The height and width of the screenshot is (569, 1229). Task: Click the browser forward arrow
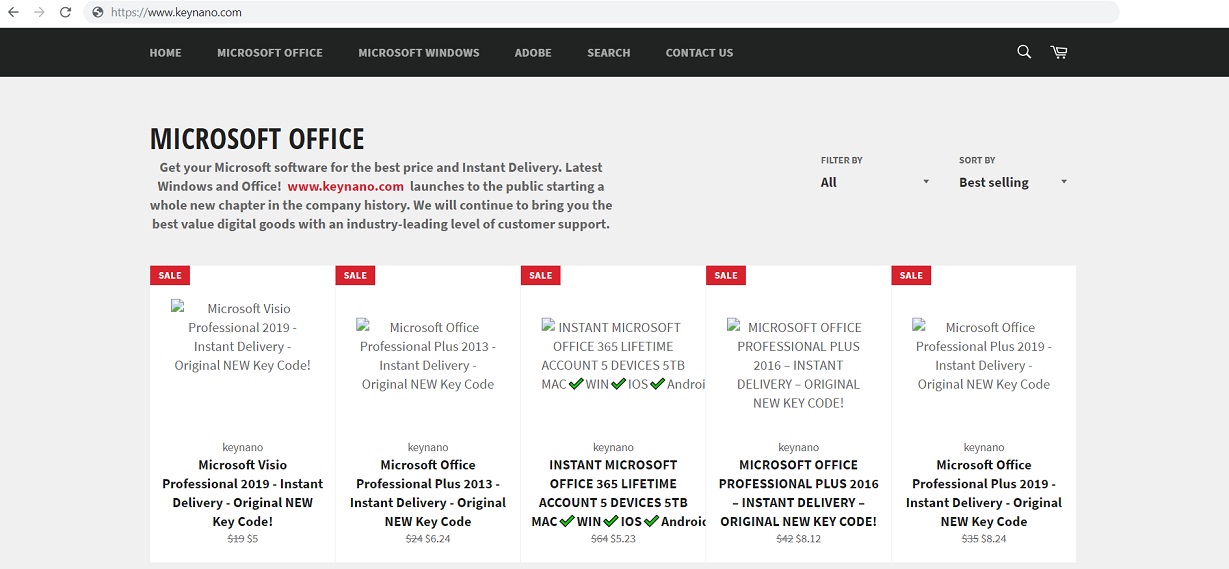click(x=39, y=12)
